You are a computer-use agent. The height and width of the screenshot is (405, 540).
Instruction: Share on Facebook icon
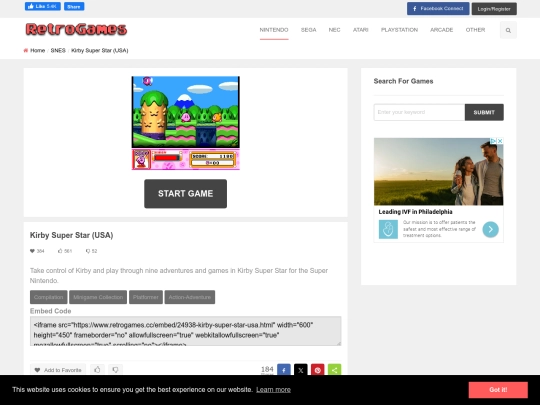[284, 370]
